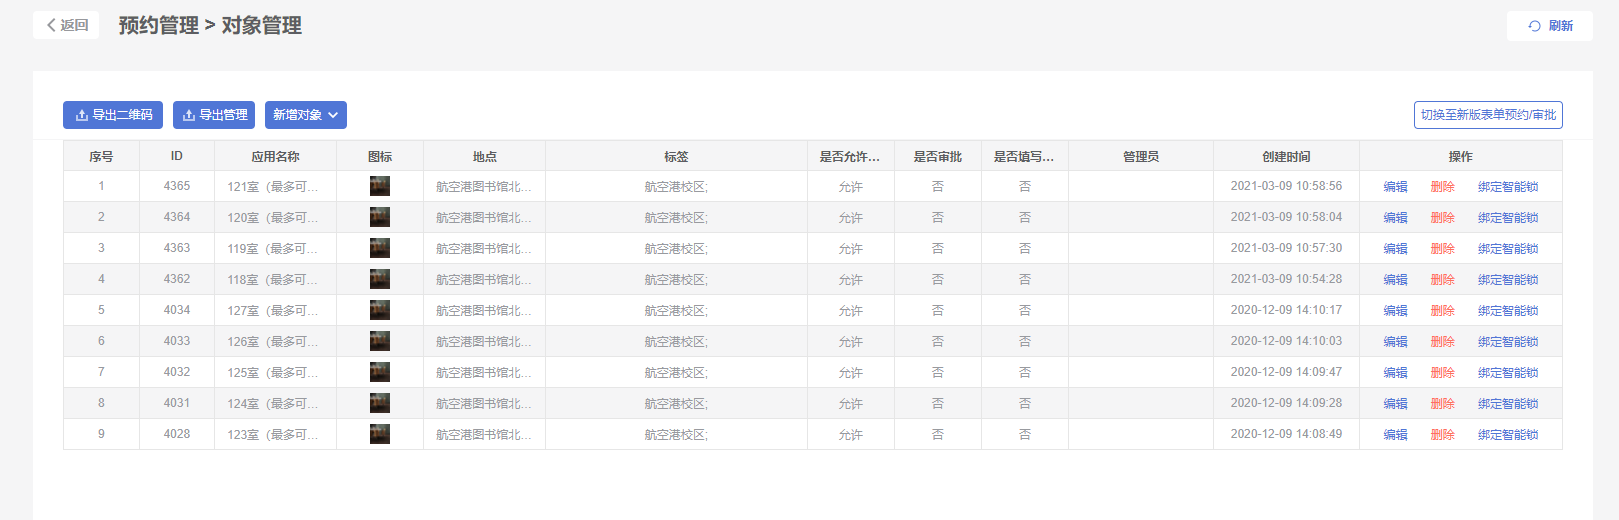Screen dimensions: 1619x520
Task: Click 删除 for the 120室 row
Action: point(1442,218)
